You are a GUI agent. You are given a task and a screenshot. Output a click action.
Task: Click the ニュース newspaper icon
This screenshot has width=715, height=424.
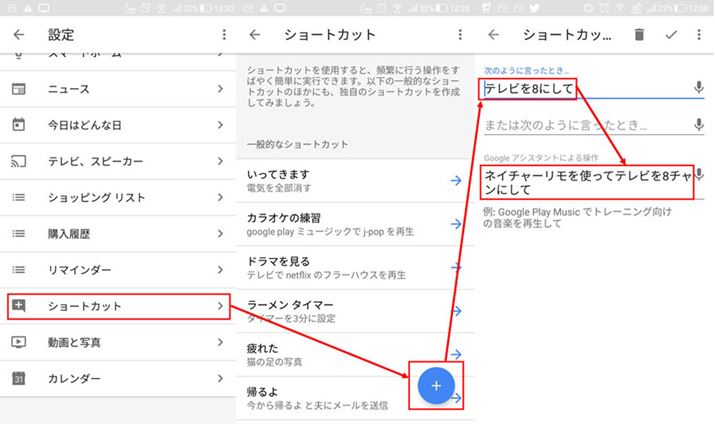point(19,89)
